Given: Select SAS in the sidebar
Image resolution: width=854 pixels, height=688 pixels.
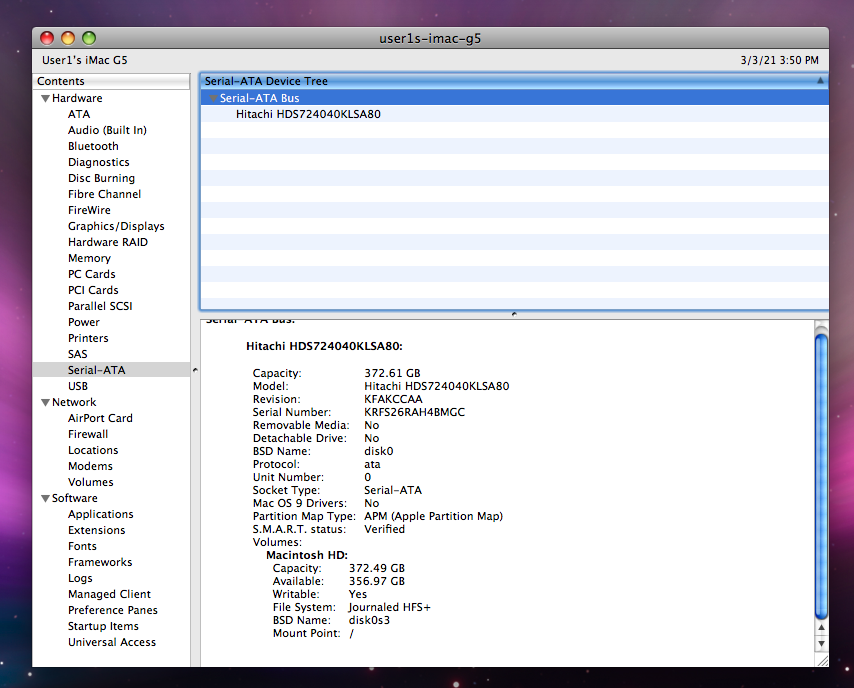Looking at the screenshot, I should 78,354.
